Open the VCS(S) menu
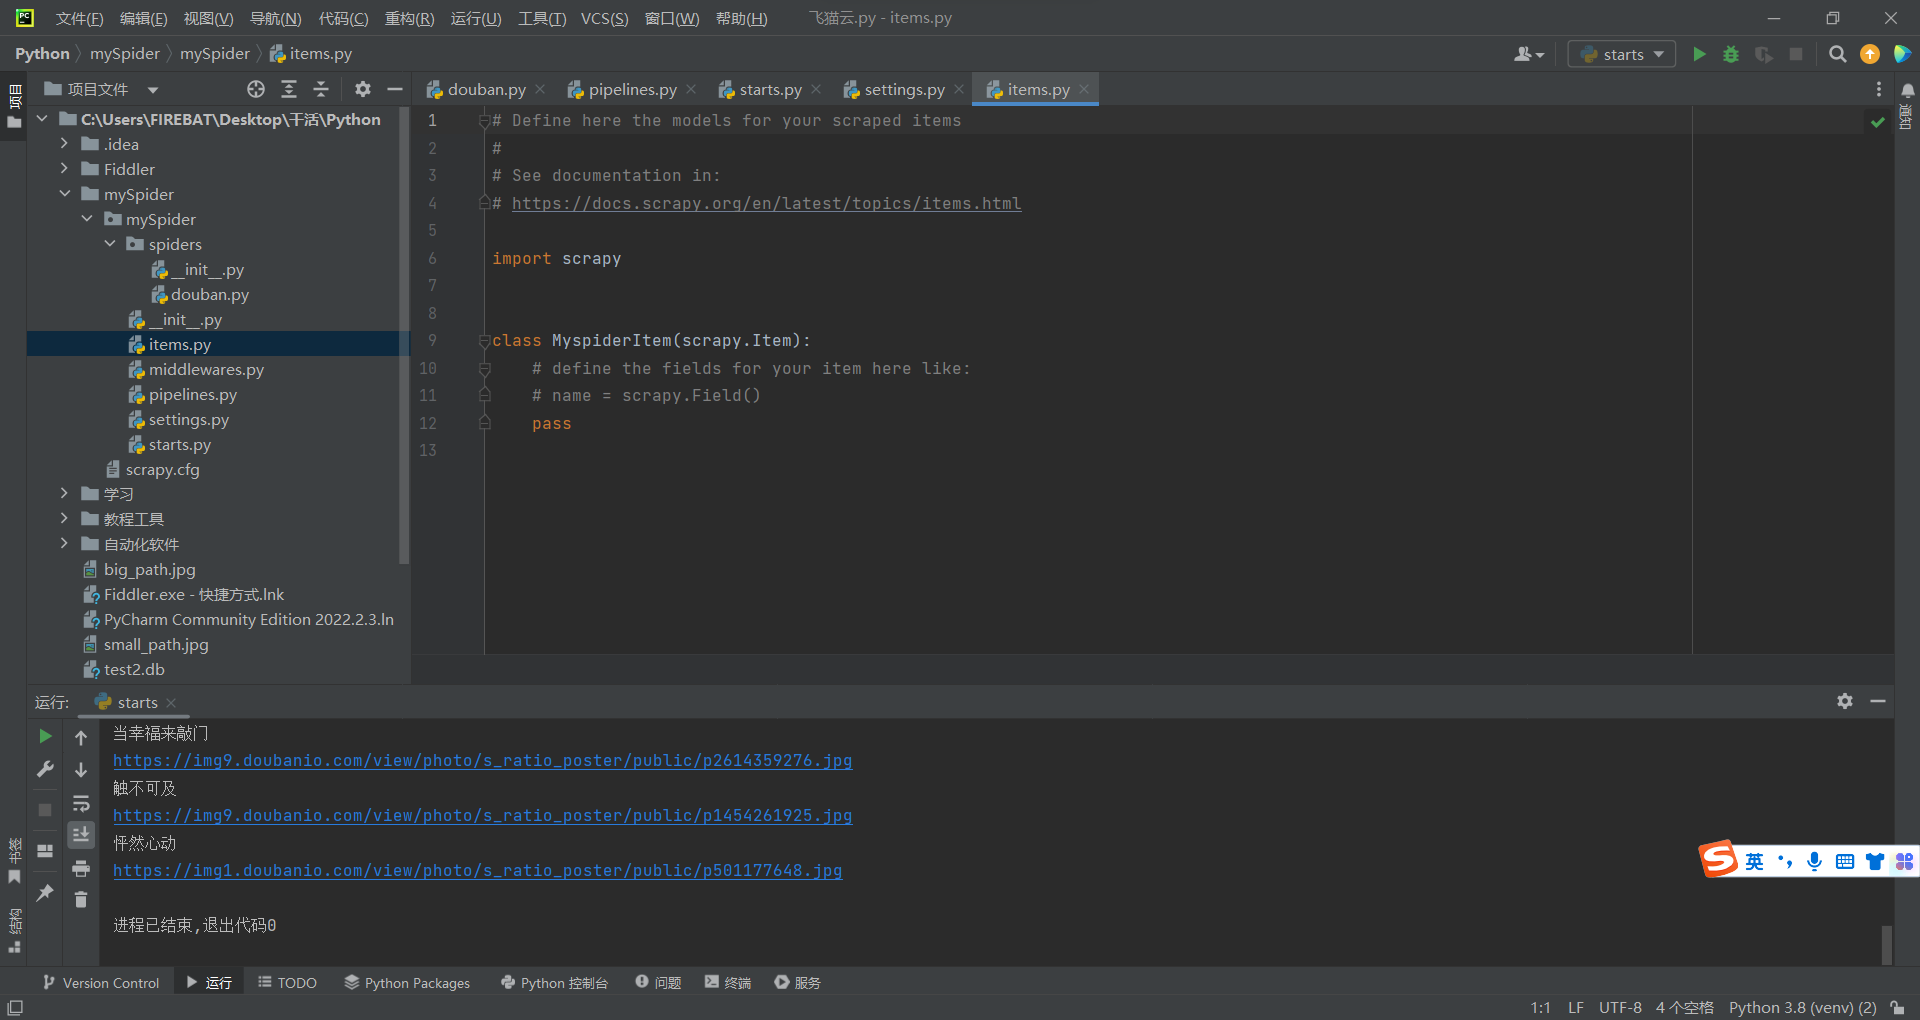 pos(604,18)
